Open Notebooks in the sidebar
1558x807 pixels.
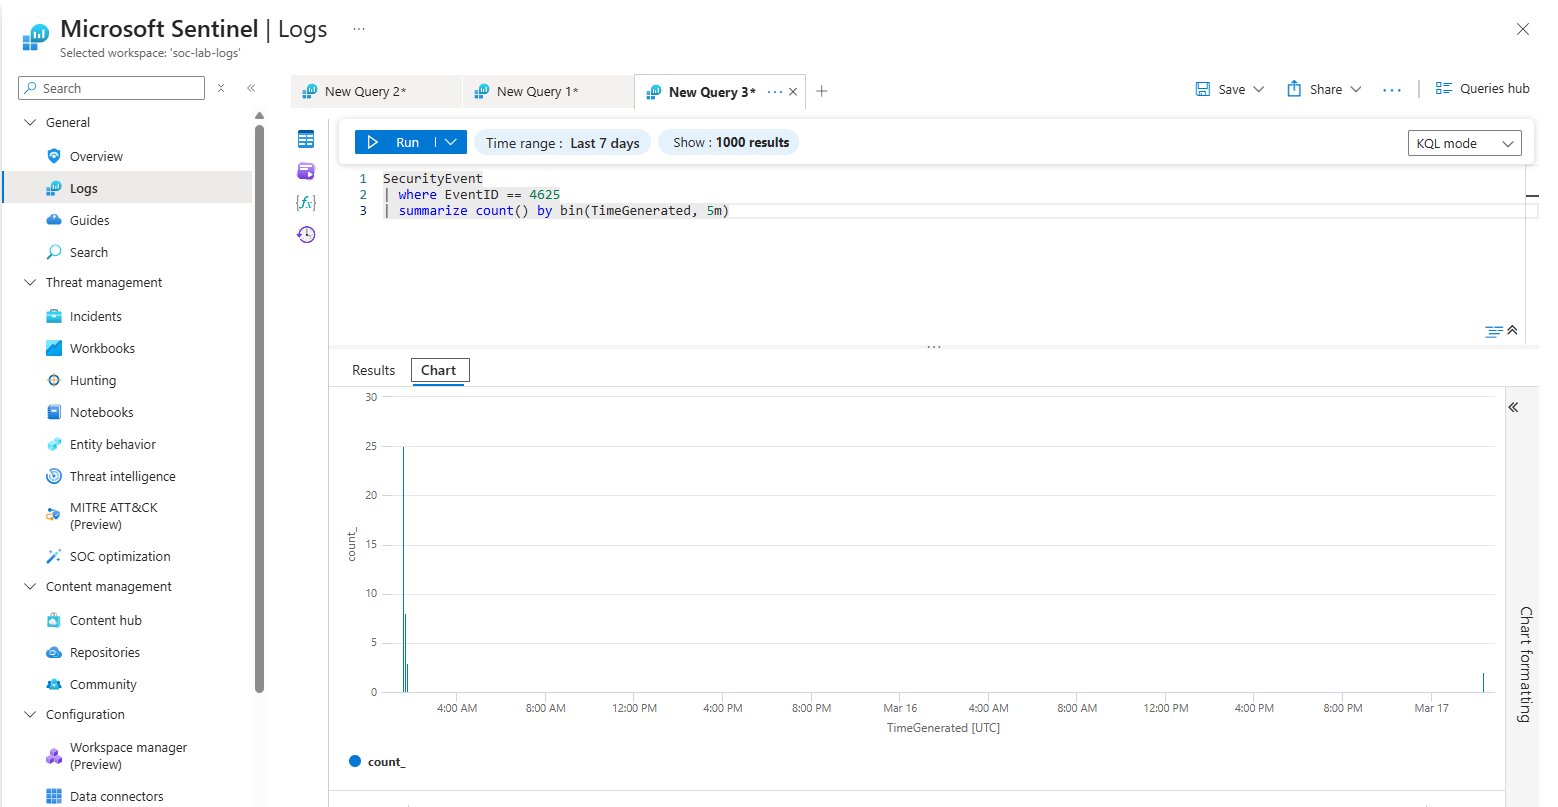pyautogui.click(x=101, y=412)
